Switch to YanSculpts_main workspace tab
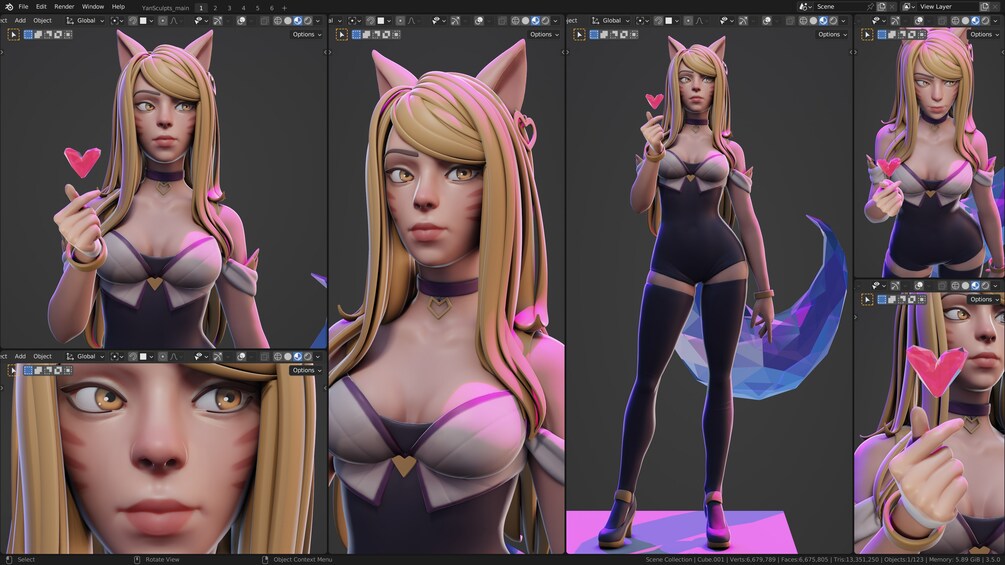Viewport: 1005px width, 565px height. coord(165,8)
